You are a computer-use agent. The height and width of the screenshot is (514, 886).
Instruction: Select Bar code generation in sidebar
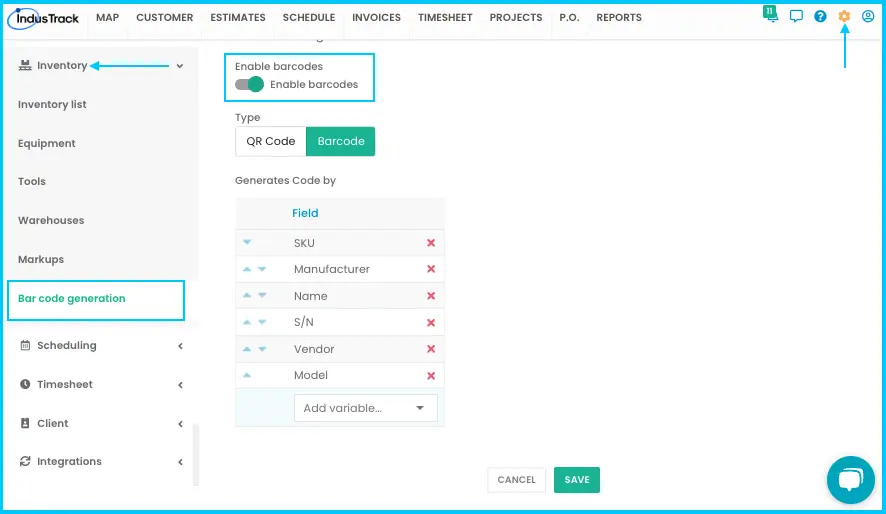pyautogui.click(x=72, y=298)
